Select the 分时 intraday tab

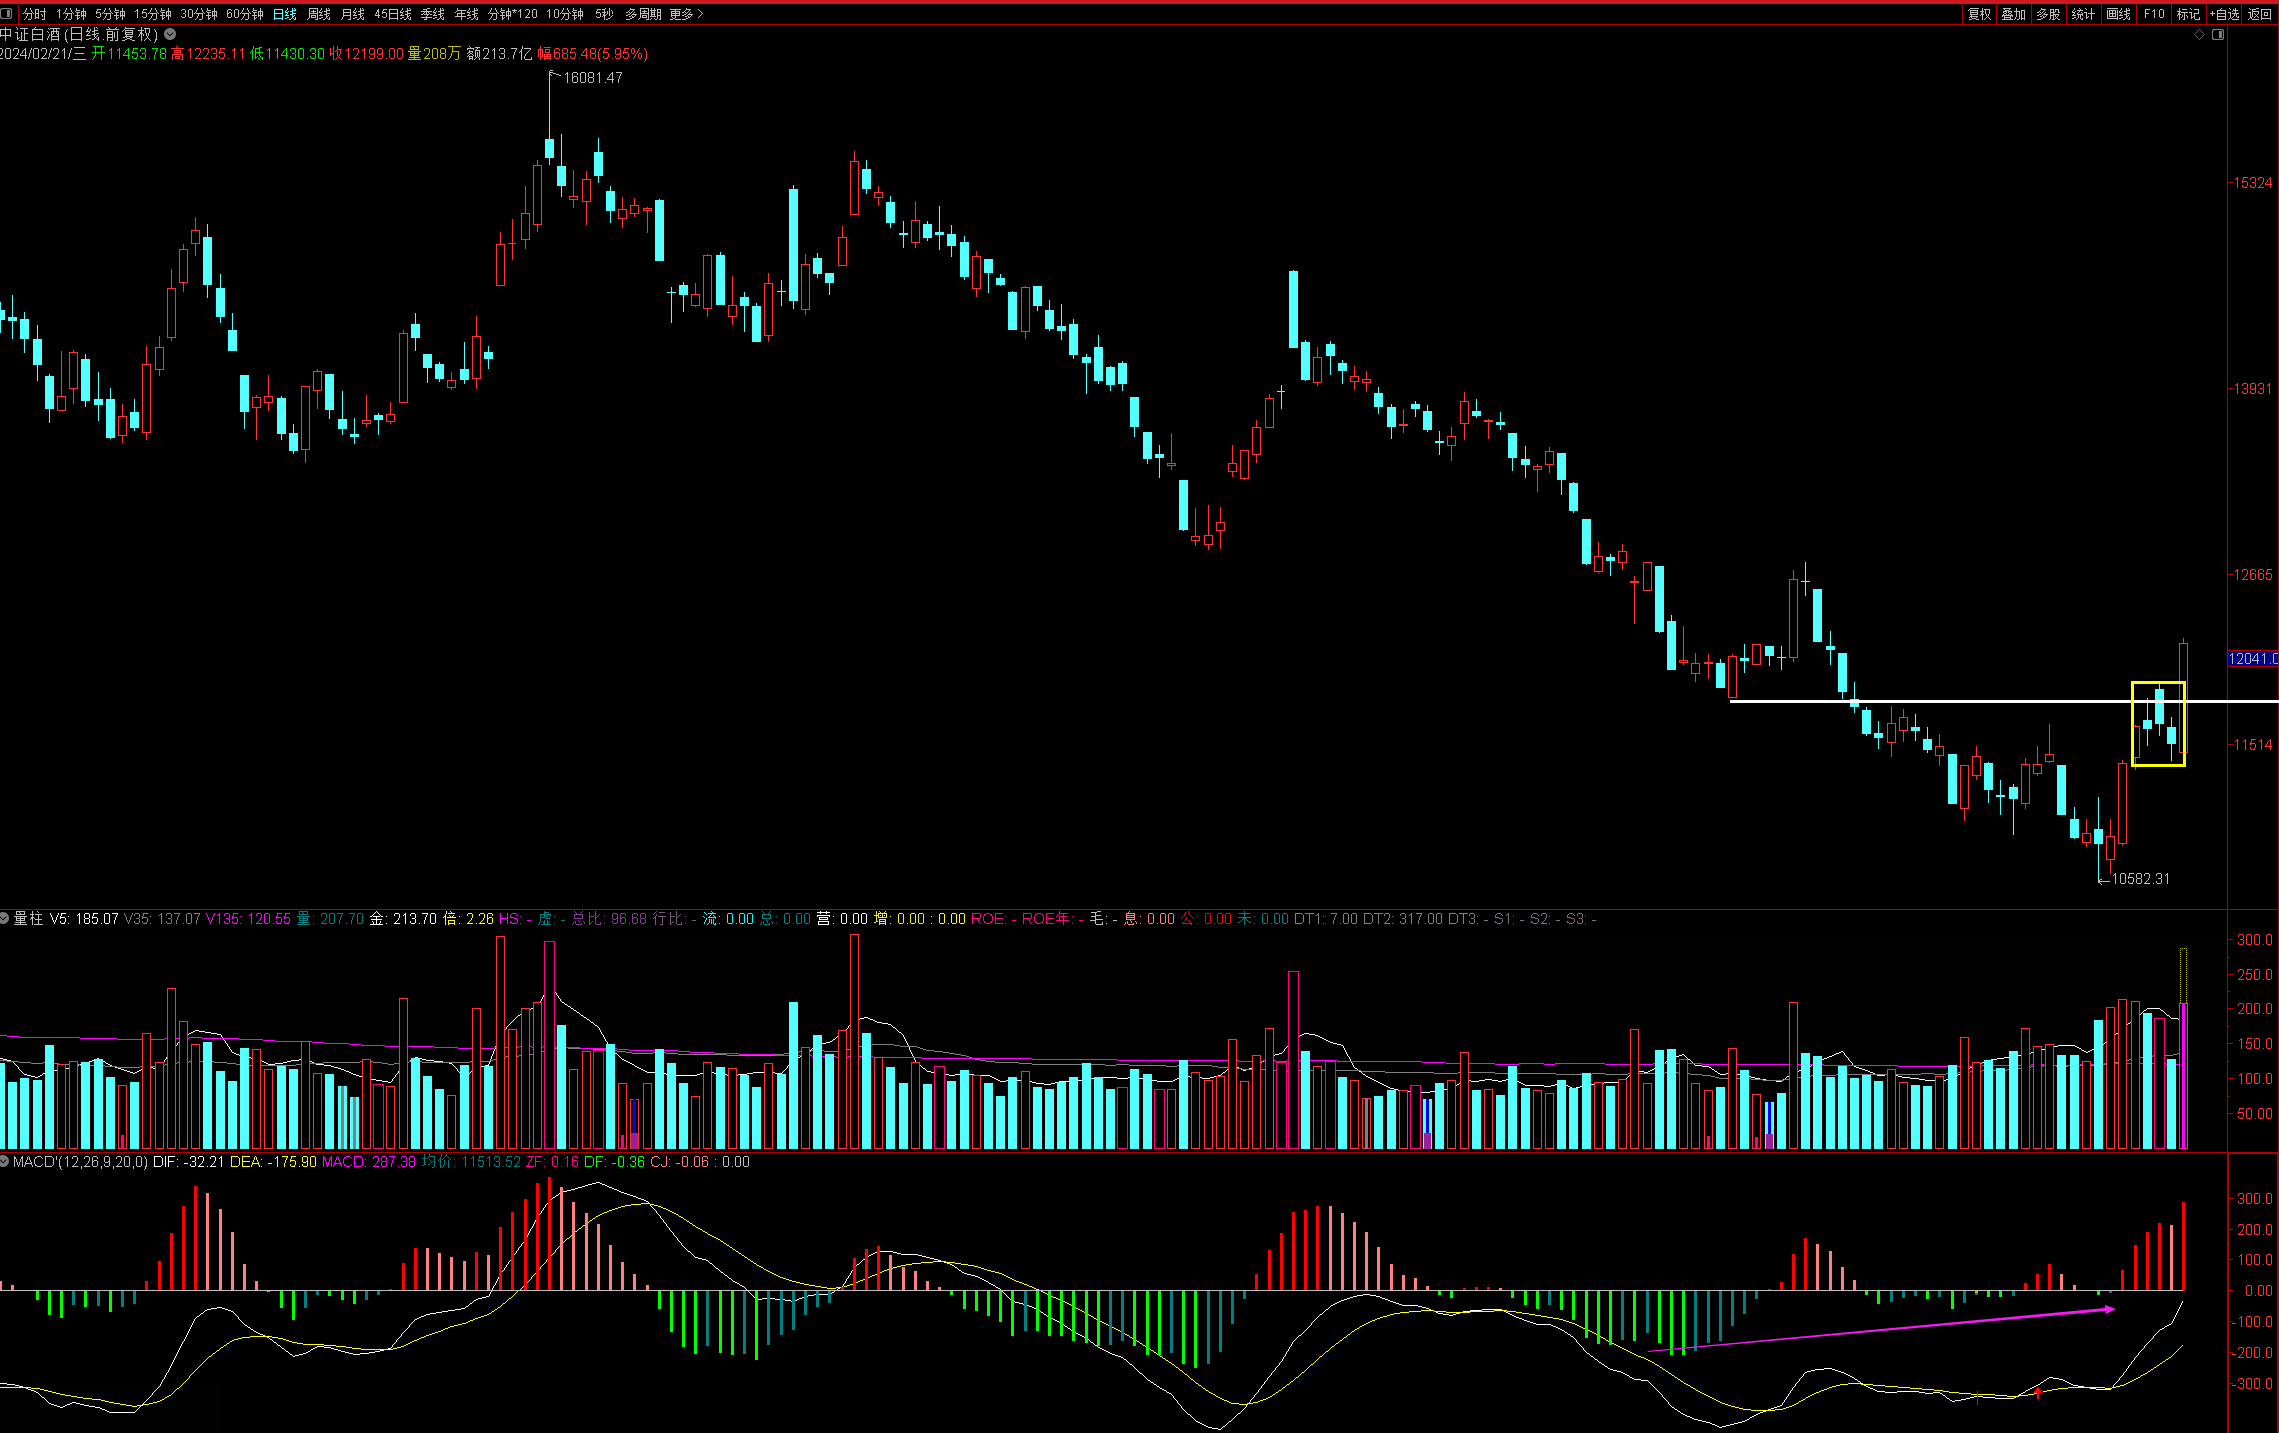coord(34,14)
